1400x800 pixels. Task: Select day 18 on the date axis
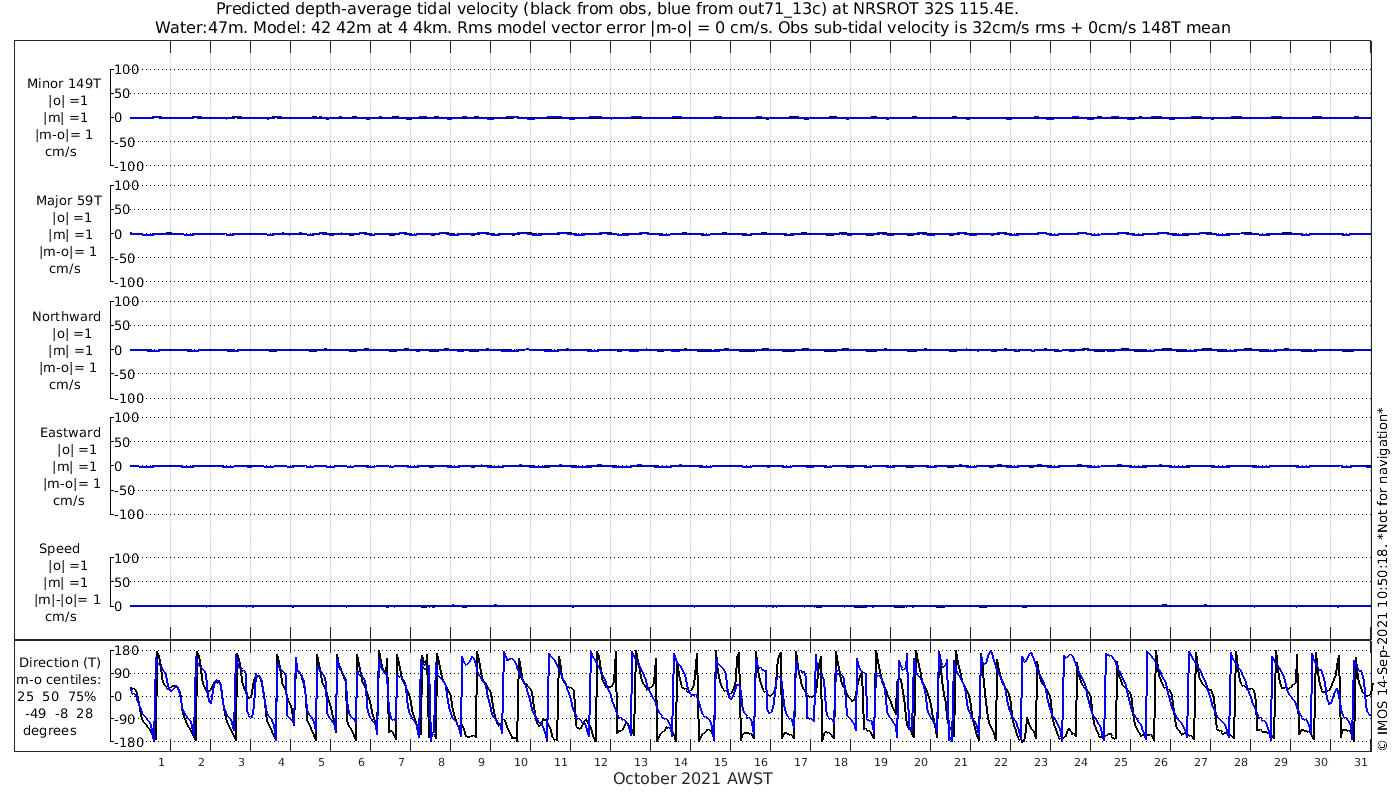(841, 762)
